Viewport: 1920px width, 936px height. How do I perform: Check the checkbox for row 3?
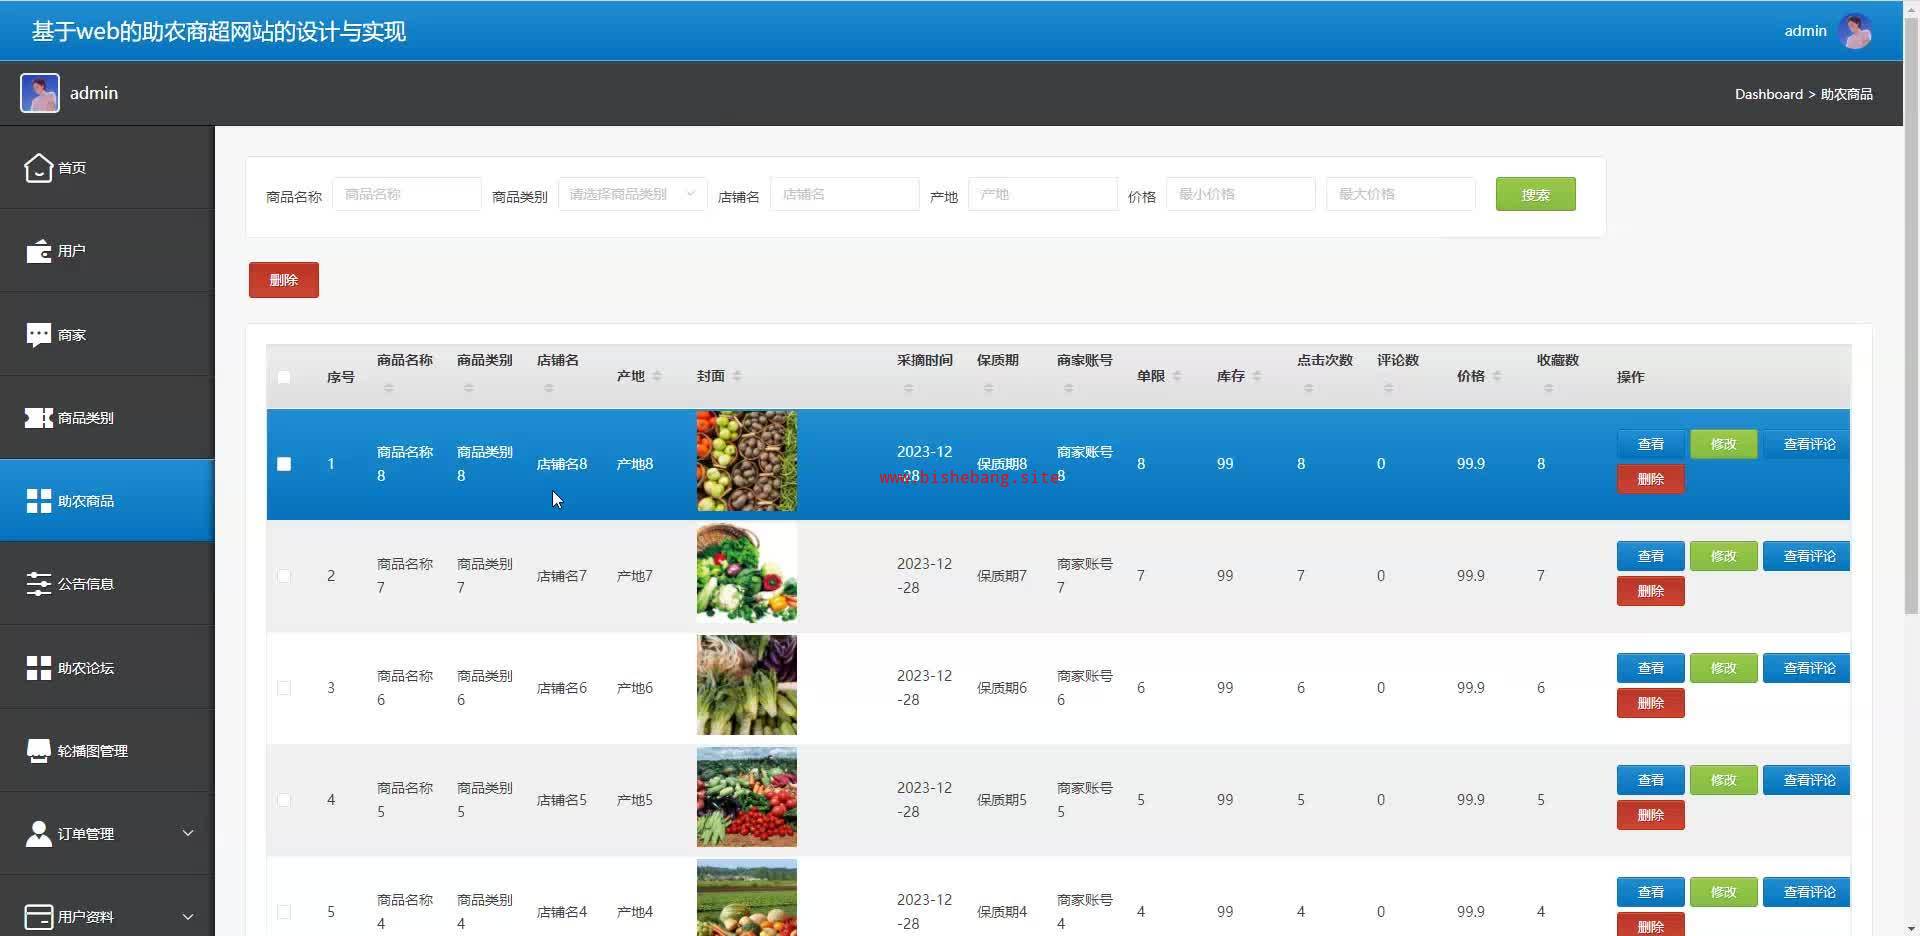pyautogui.click(x=284, y=688)
